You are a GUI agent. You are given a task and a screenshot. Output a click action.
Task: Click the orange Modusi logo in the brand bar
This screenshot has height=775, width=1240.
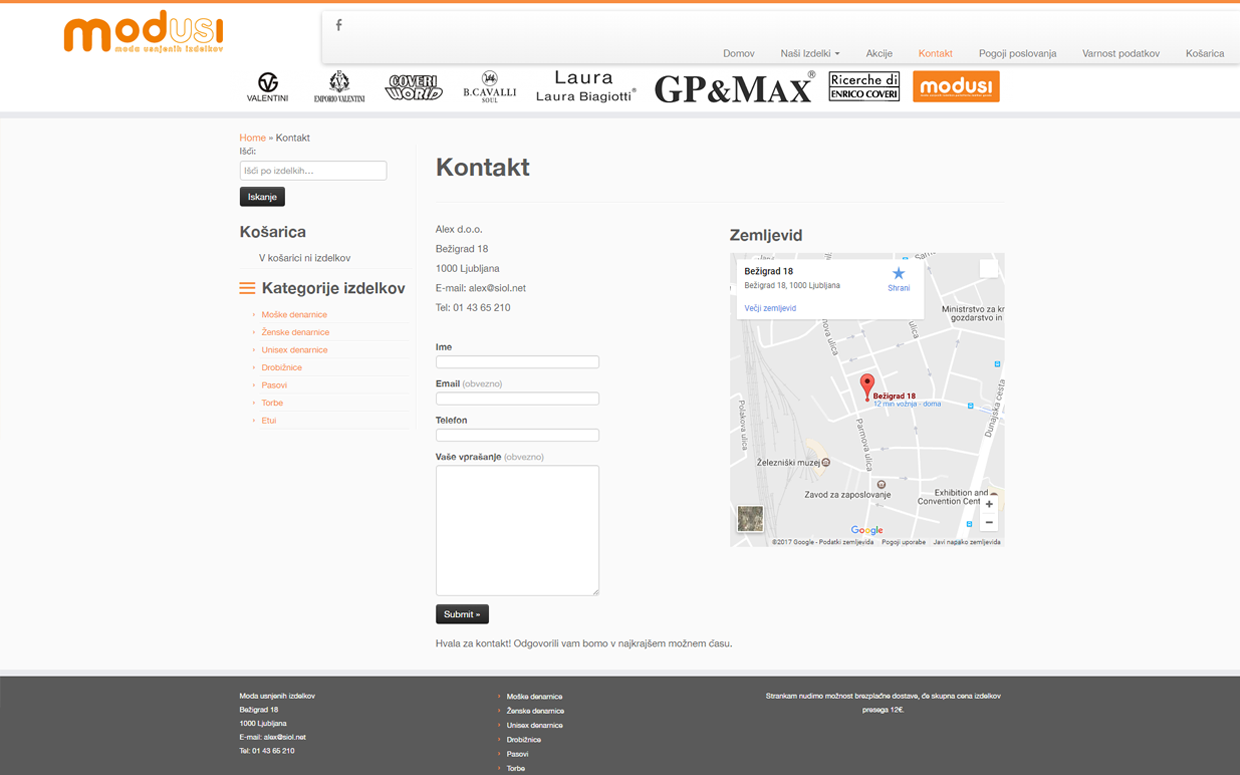955,86
